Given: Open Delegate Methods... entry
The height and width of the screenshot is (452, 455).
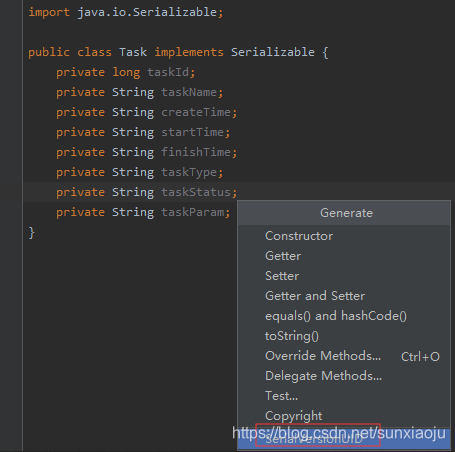Looking at the screenshot, I should 344,376.
